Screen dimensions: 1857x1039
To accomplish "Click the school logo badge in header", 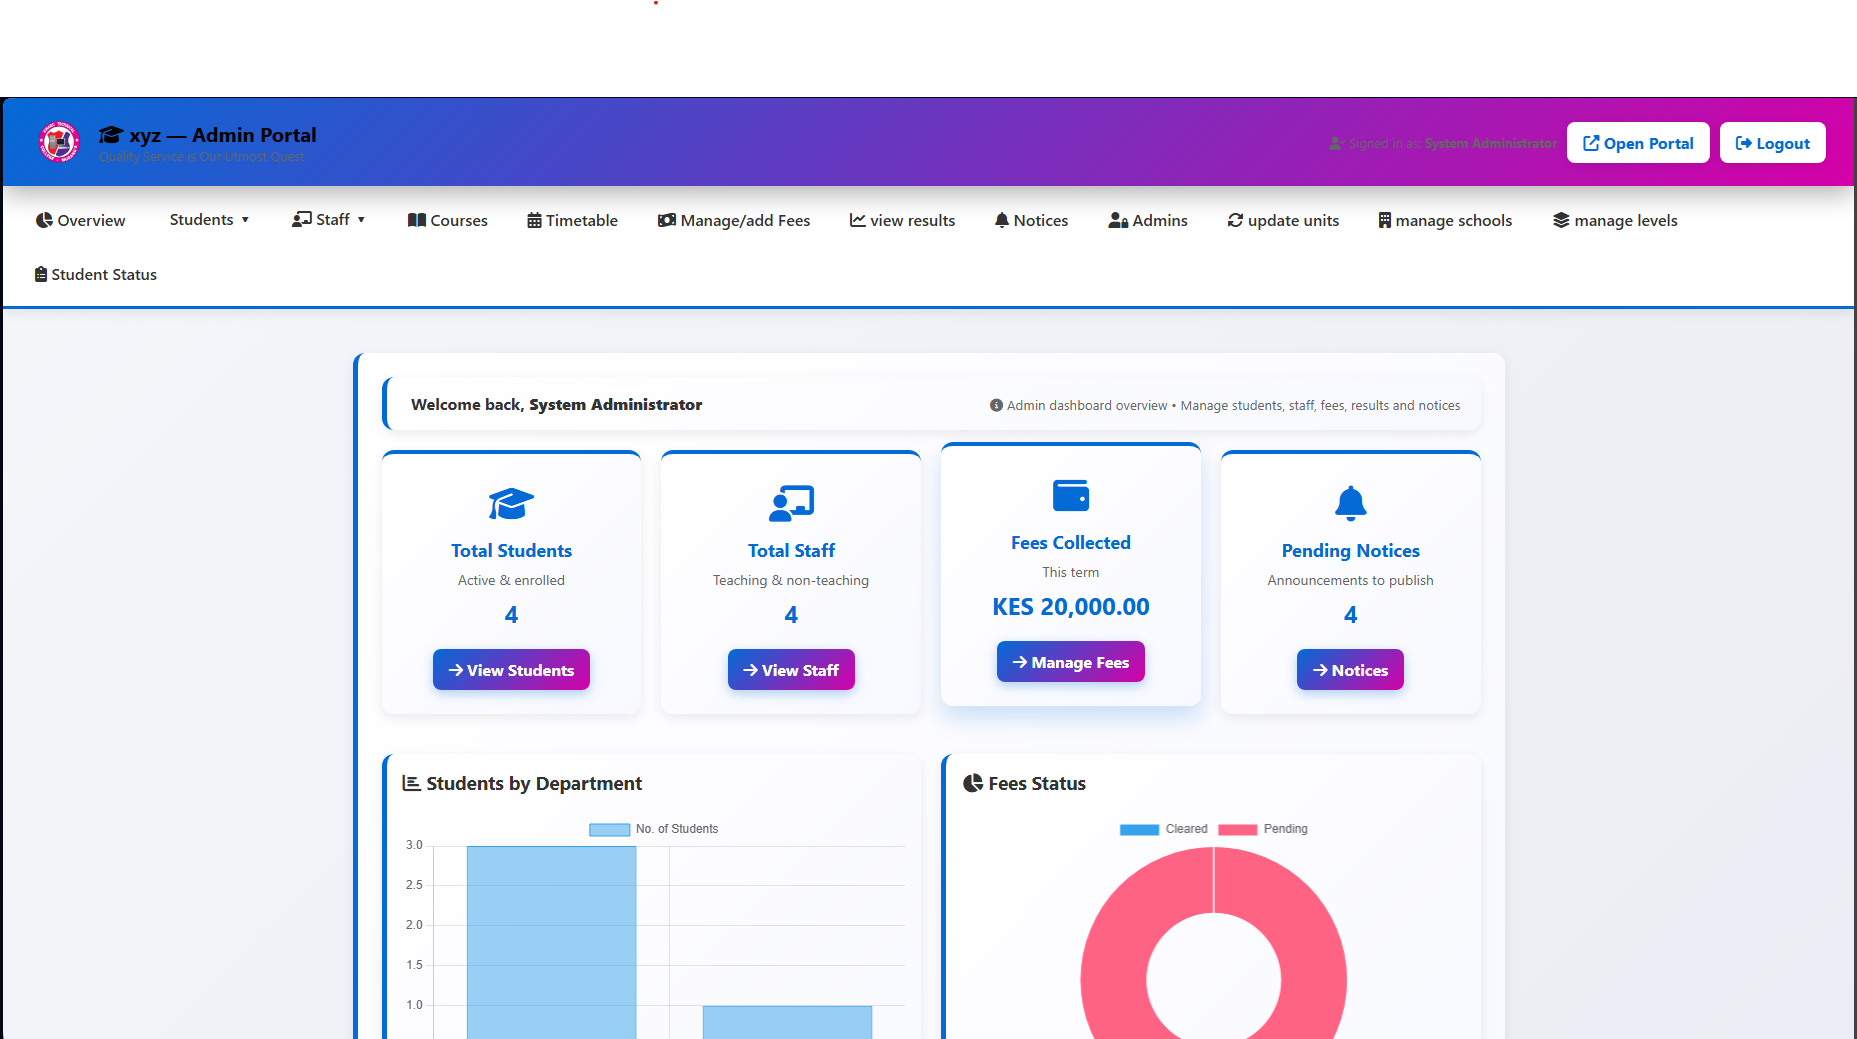I will (59, 142).
